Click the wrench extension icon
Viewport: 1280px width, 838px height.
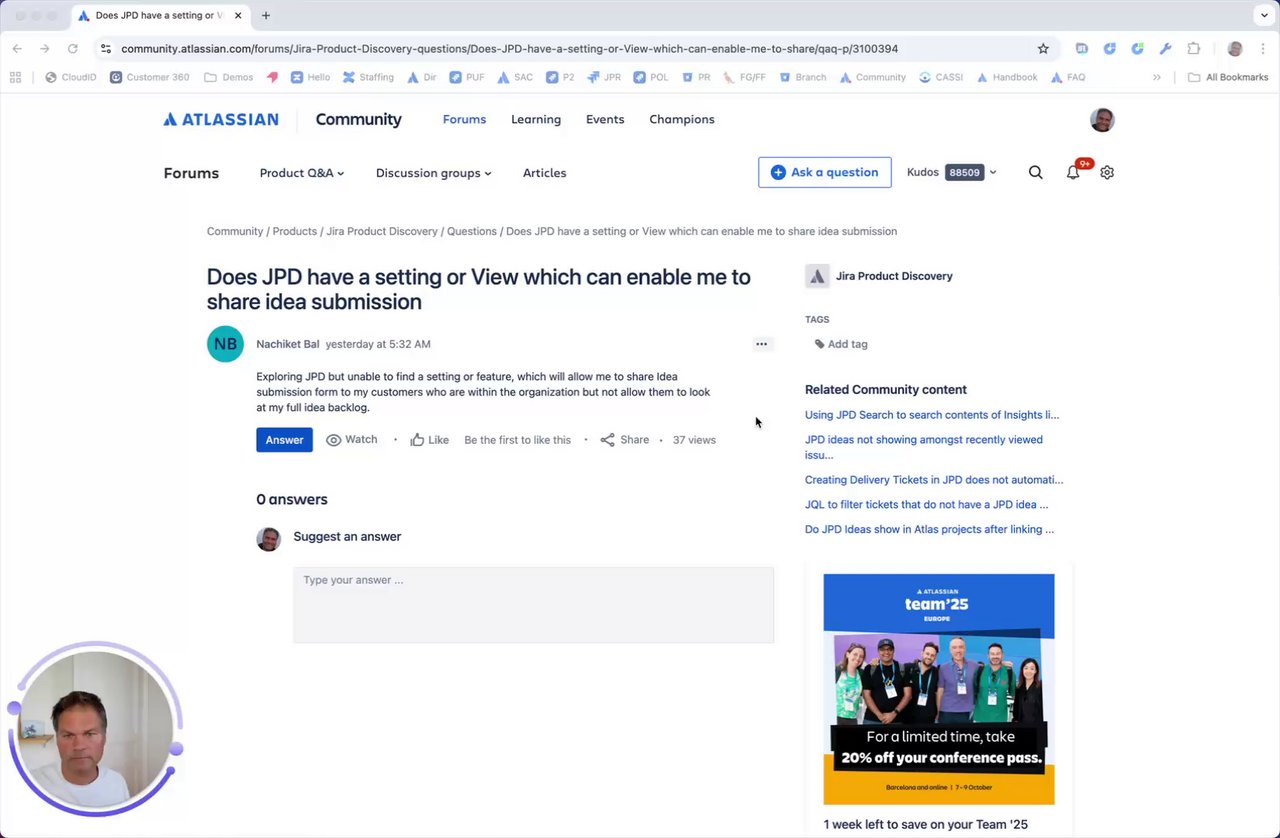pos(1166,48)
